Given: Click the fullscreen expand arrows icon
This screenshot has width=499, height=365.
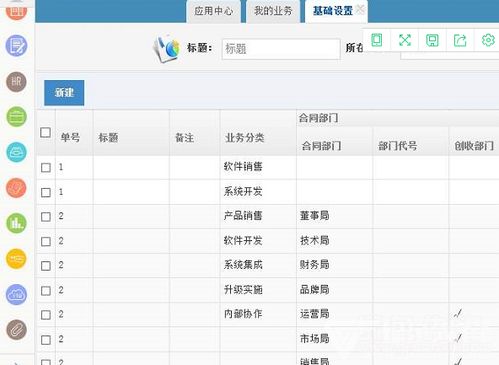Looking at the screenshot, I should click(405, 40).
